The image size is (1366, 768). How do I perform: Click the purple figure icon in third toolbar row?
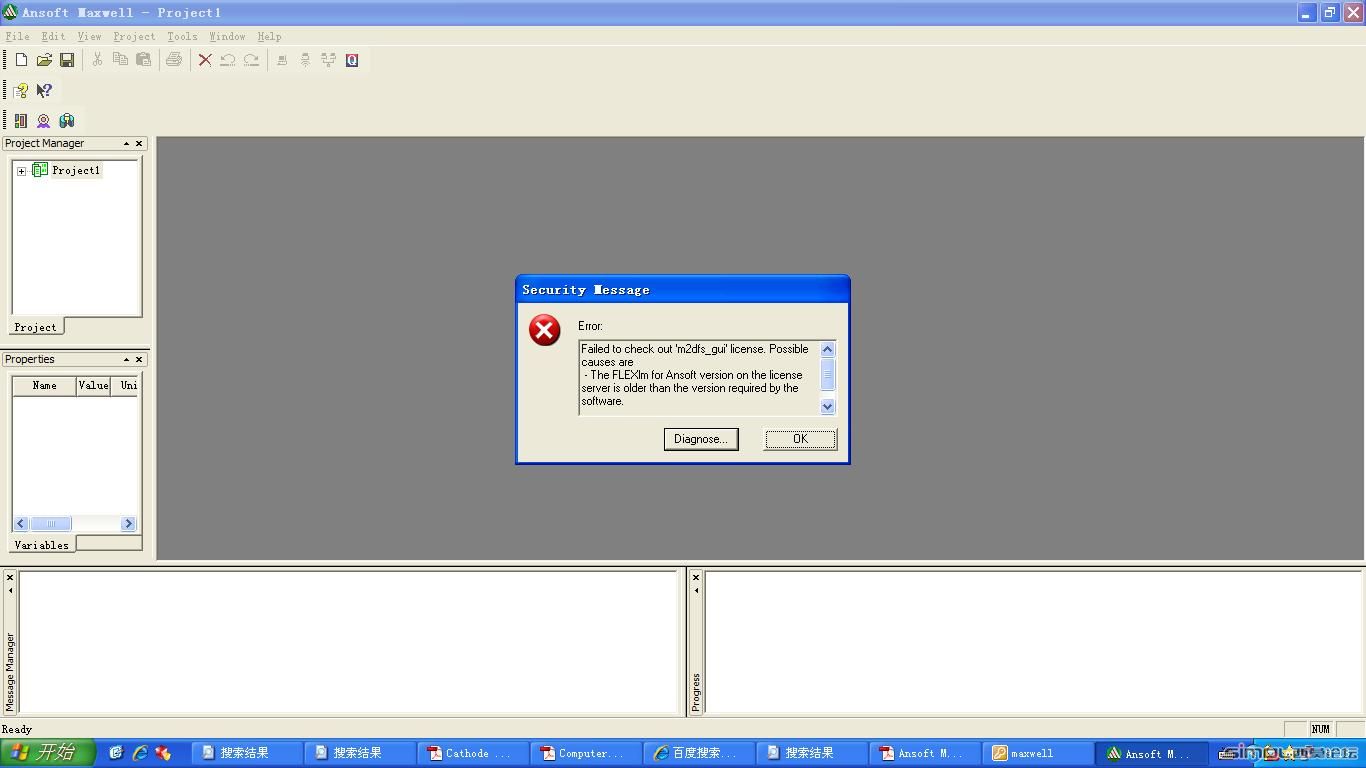pyautogui.click(x=44, y=120)
